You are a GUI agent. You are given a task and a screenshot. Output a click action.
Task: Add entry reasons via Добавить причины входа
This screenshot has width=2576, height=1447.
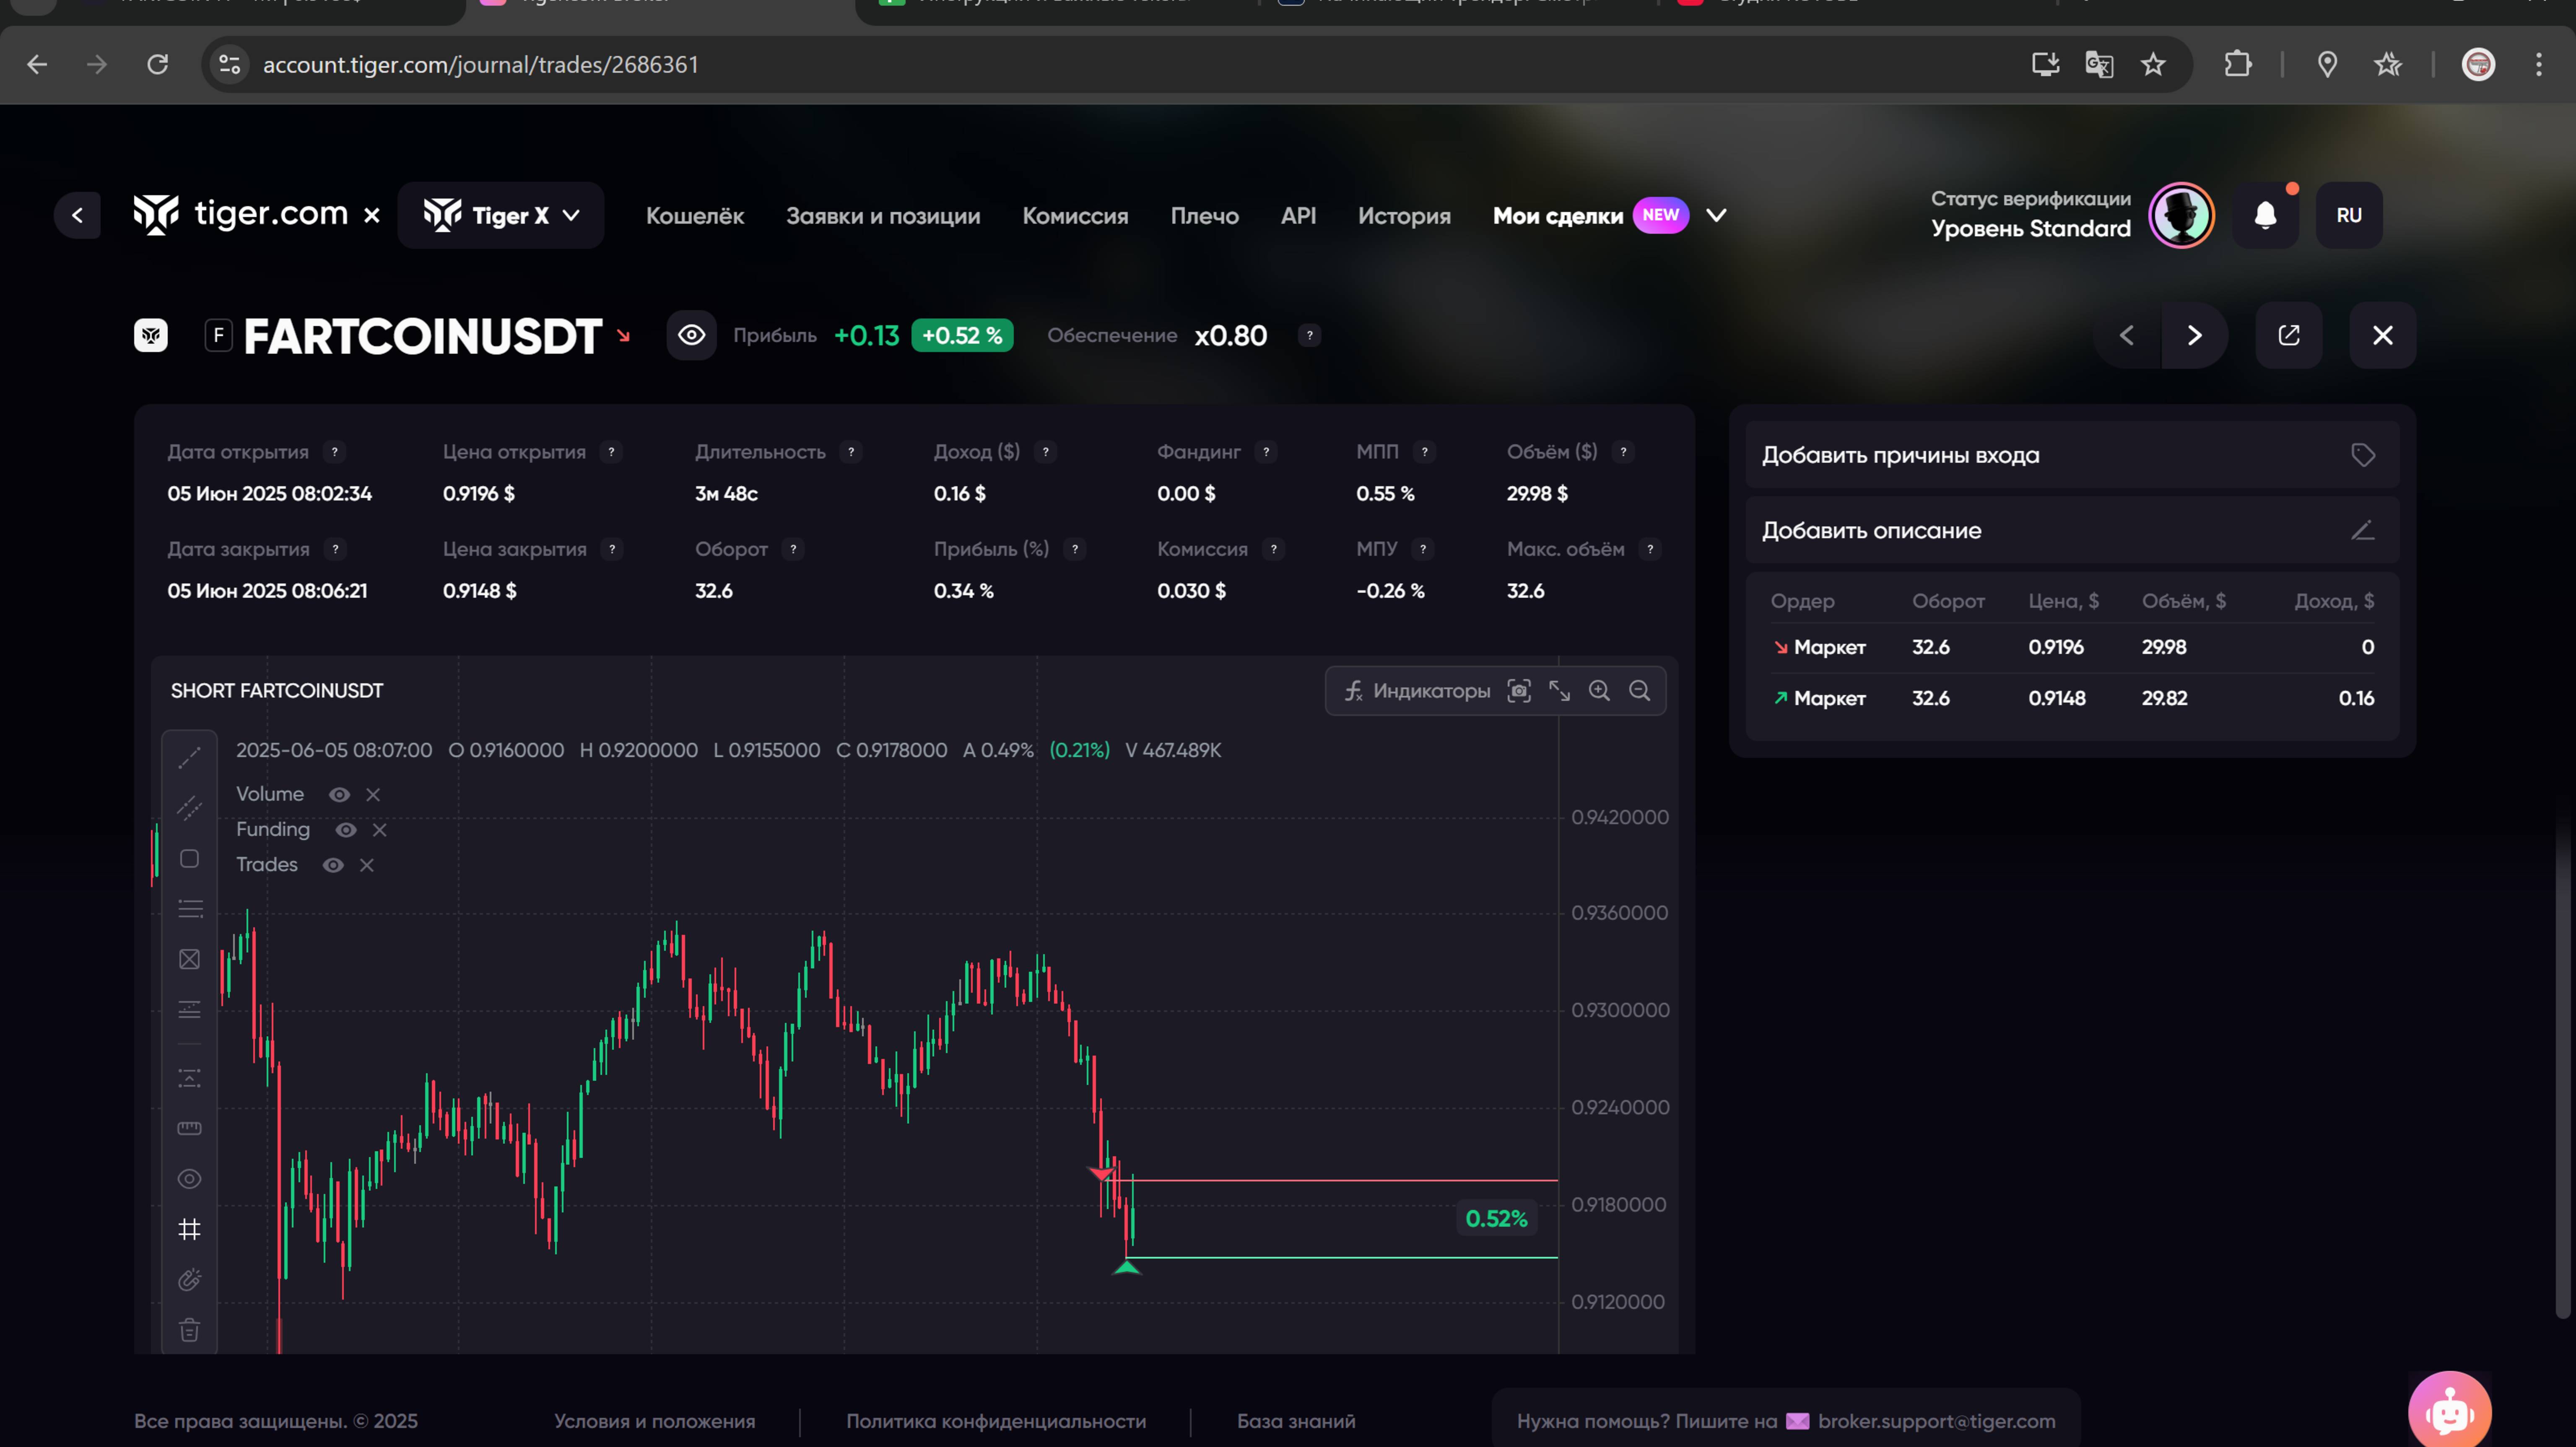click(x=2072, y=455)
